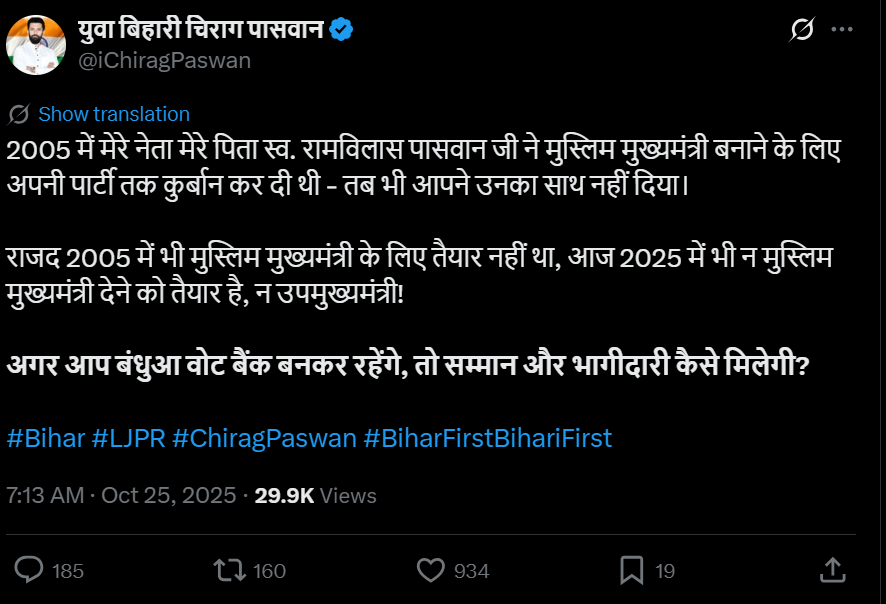View the 29.9K Views count

coord(316,495)
